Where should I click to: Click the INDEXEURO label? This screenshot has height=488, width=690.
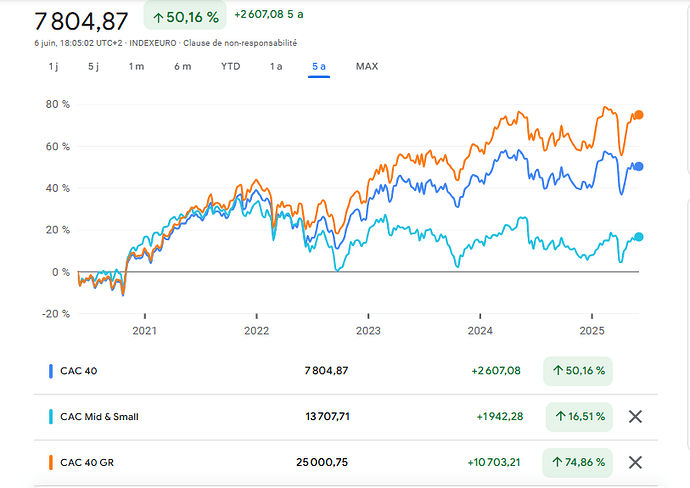tap(153, 43)
